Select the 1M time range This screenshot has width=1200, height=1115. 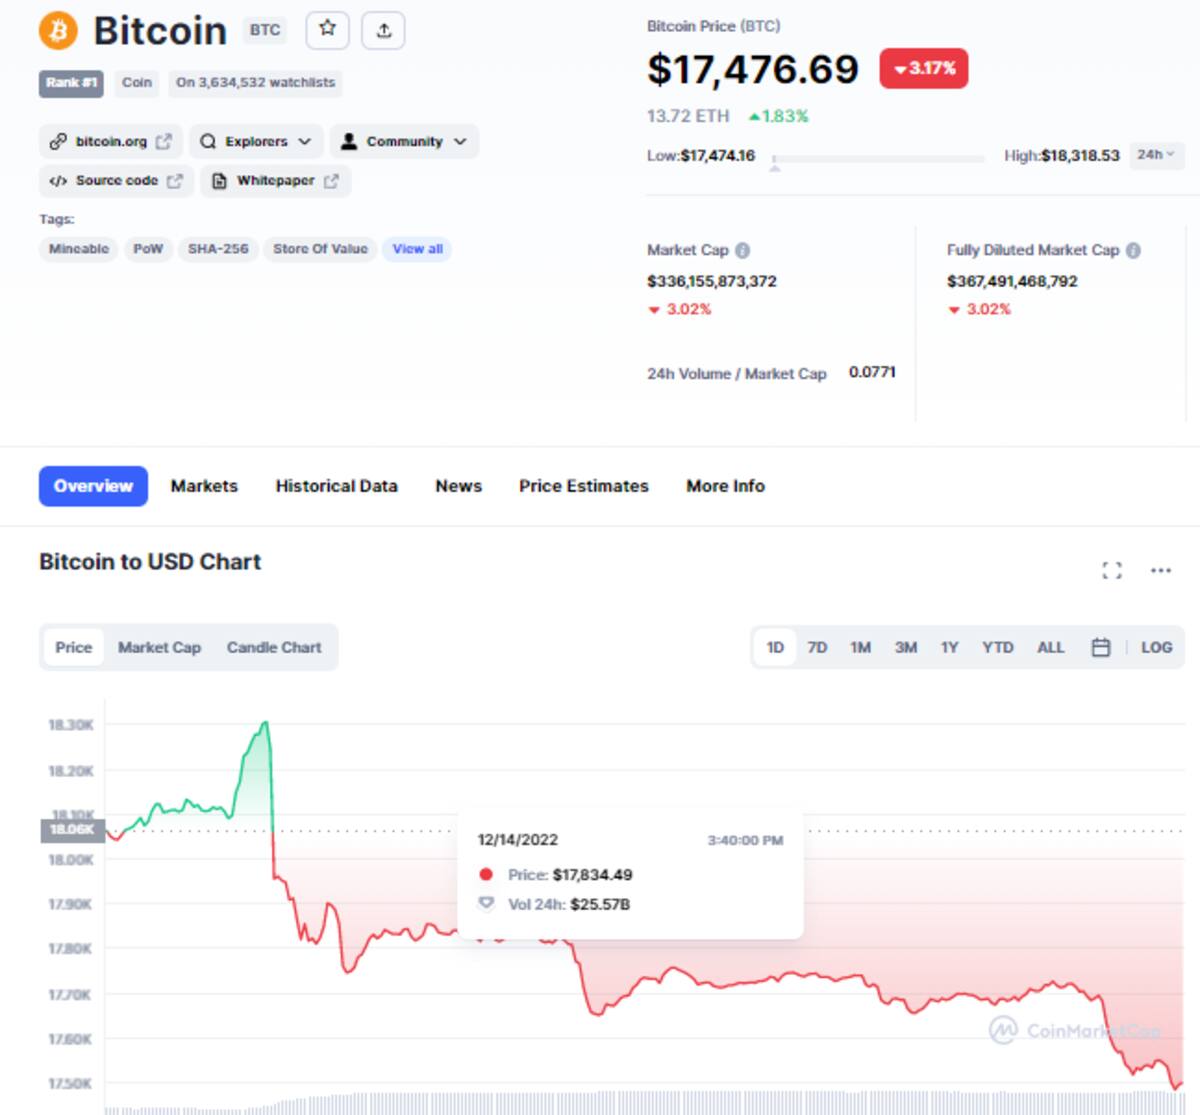(860, 648)
